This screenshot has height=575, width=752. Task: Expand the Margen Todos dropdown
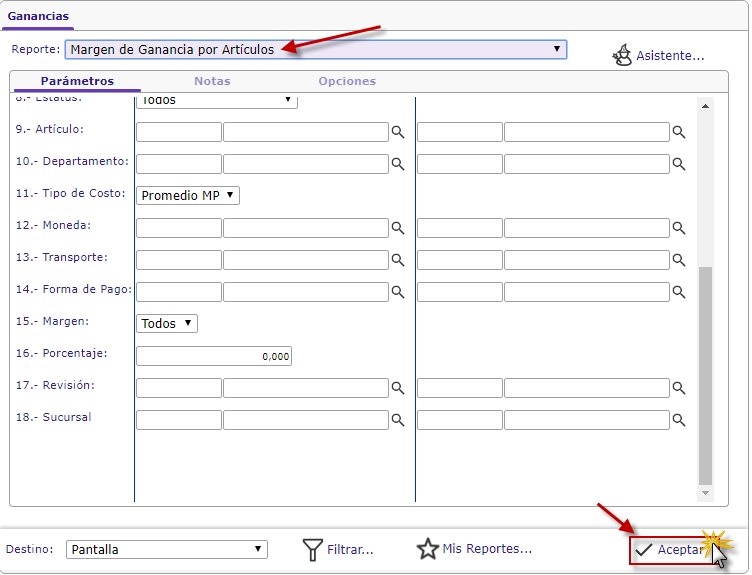click(x=167, y=323)
